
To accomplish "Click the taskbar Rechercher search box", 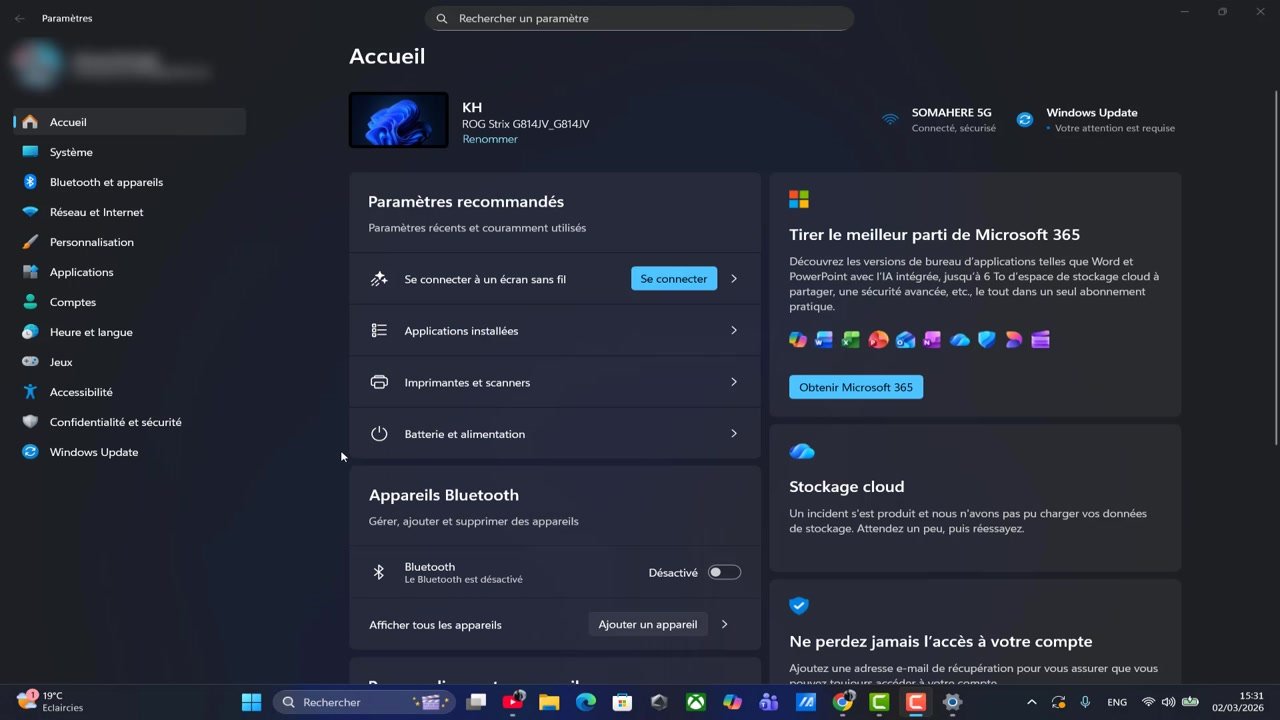I will pos(364,702).
